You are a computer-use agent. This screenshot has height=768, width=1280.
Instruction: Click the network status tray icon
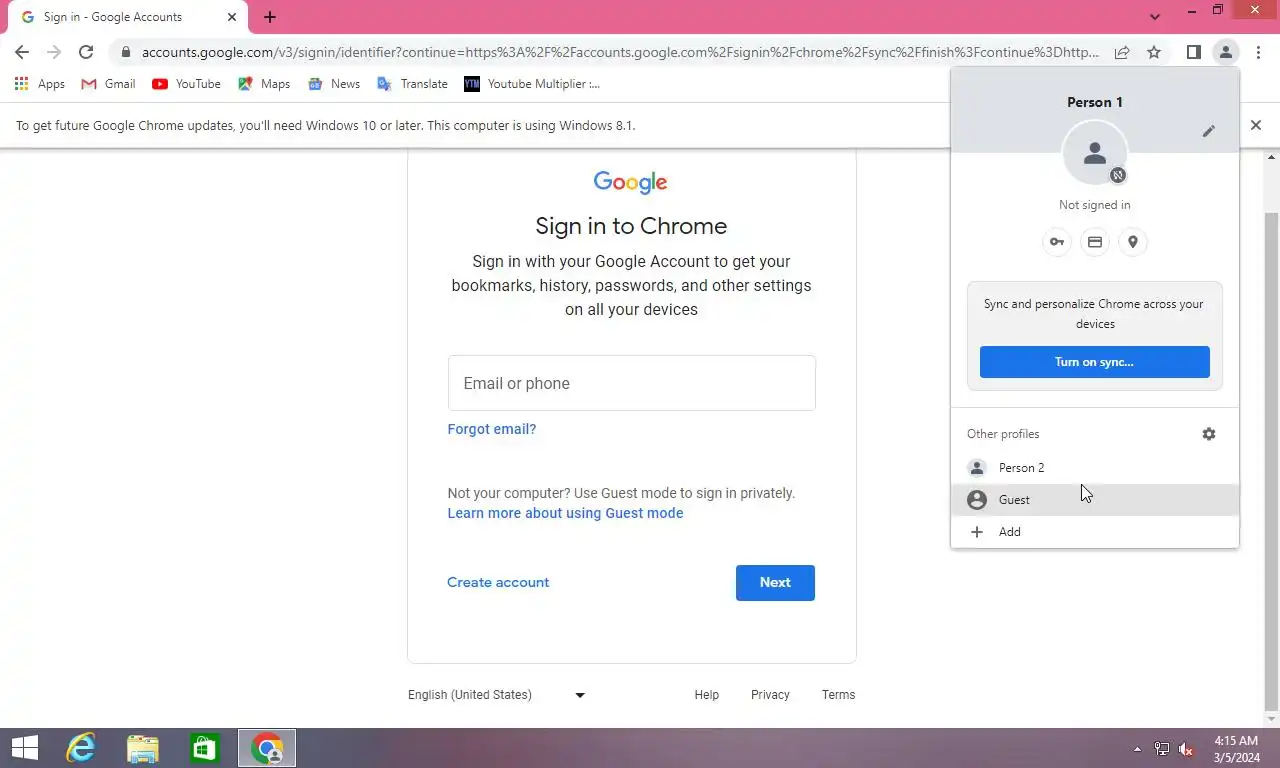[x=1162, y=749]
